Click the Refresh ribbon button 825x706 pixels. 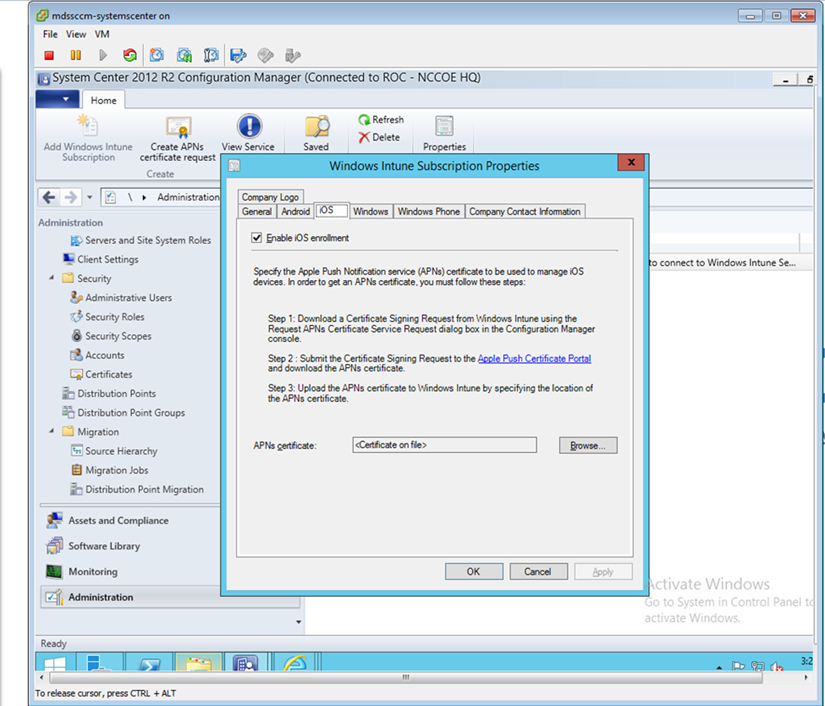tap(381, 120)
